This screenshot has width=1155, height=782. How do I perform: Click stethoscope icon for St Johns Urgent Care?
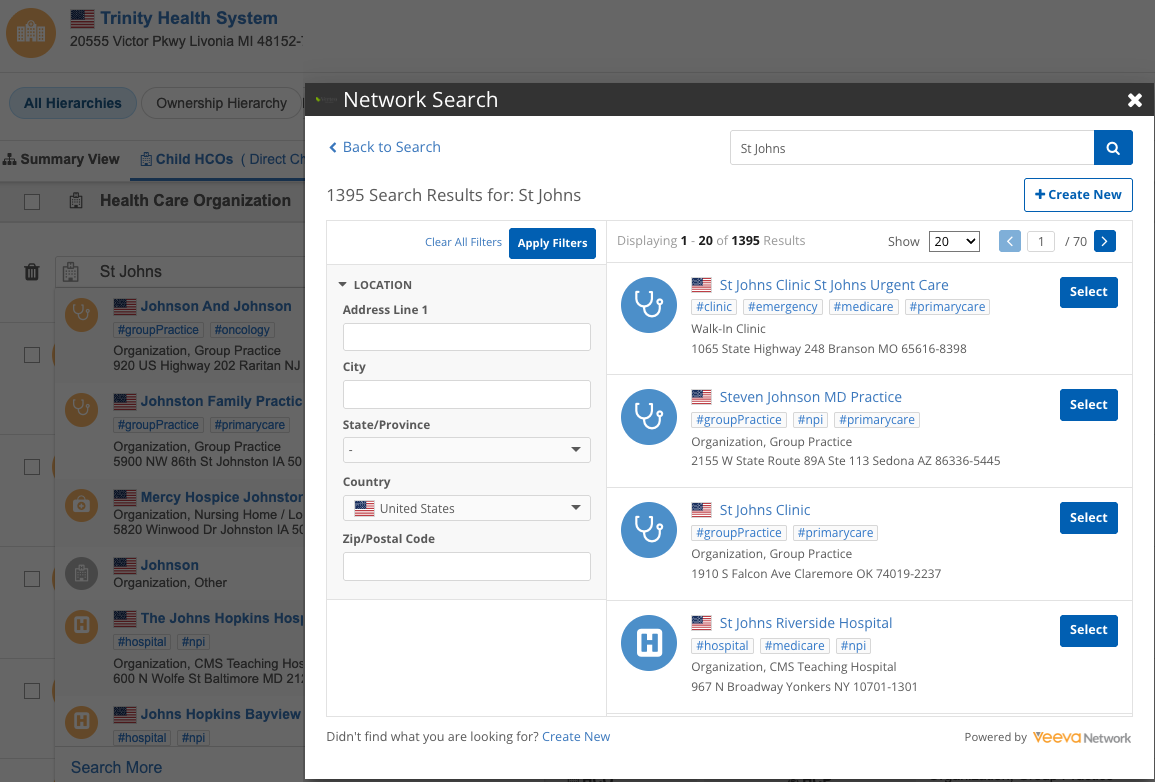point(650,304)
